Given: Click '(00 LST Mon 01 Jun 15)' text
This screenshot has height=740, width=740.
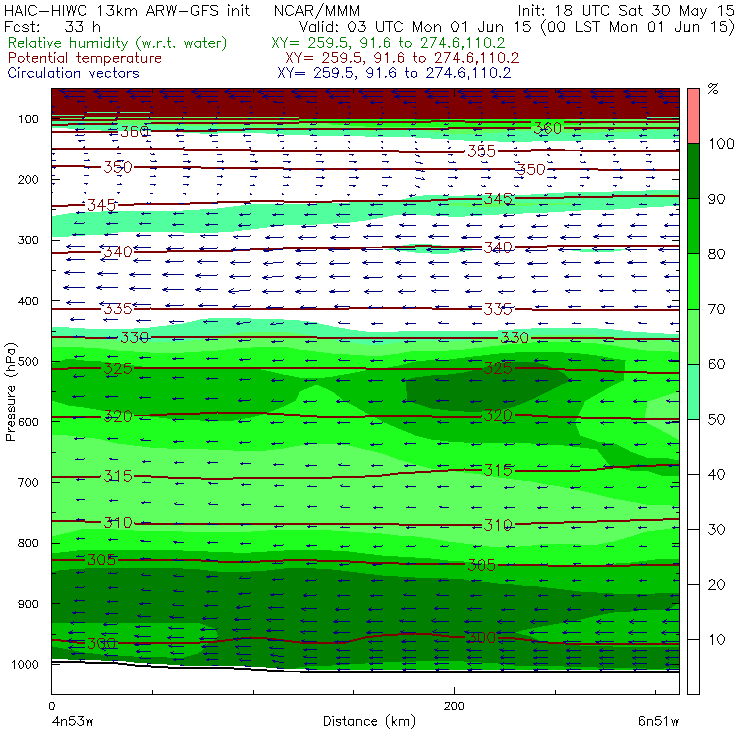Looking at the screenshot, I should coord(637,26).
